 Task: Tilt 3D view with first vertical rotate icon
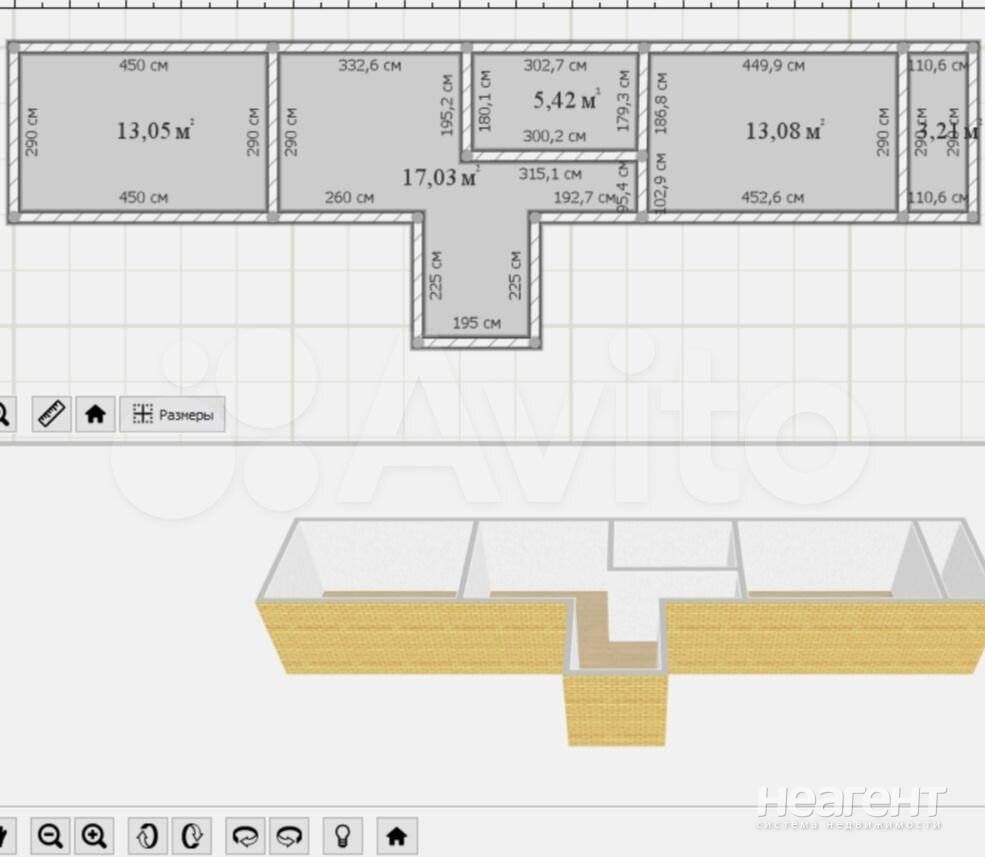tap(149, 834)
